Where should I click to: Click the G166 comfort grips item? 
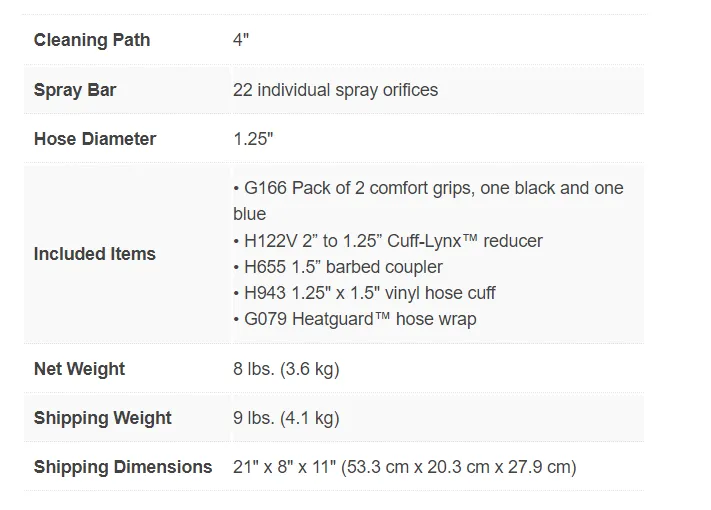[x=429, y=201]
